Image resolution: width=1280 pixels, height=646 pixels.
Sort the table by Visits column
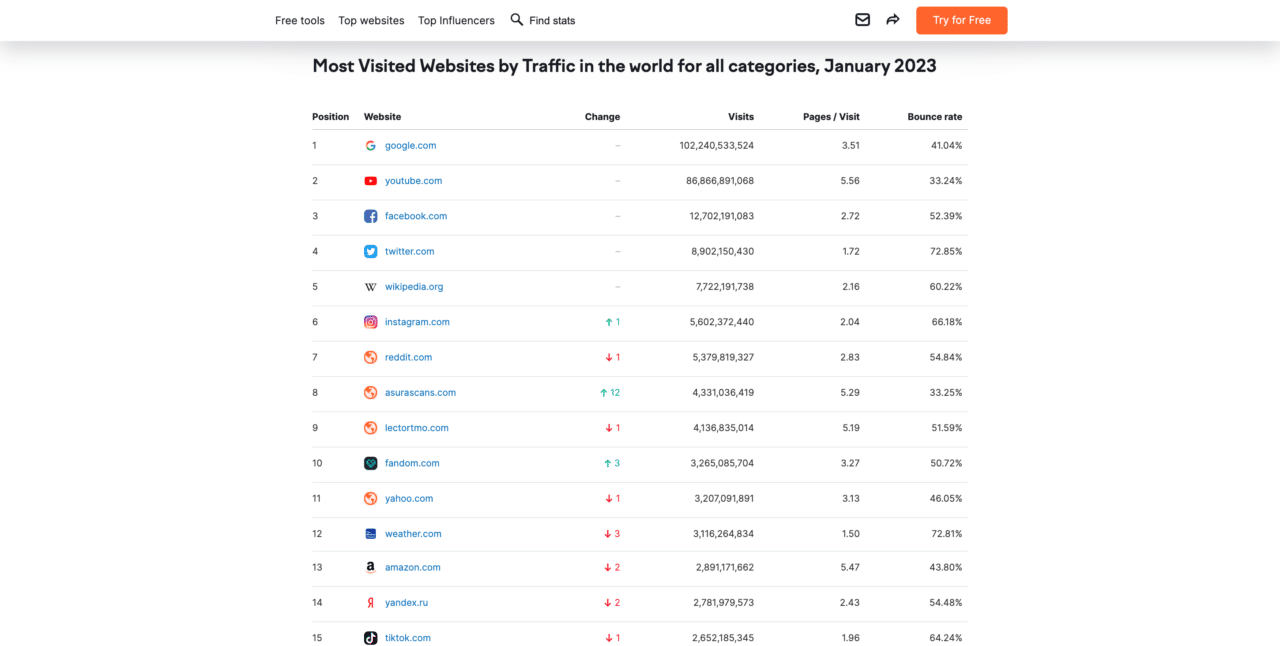741,116
